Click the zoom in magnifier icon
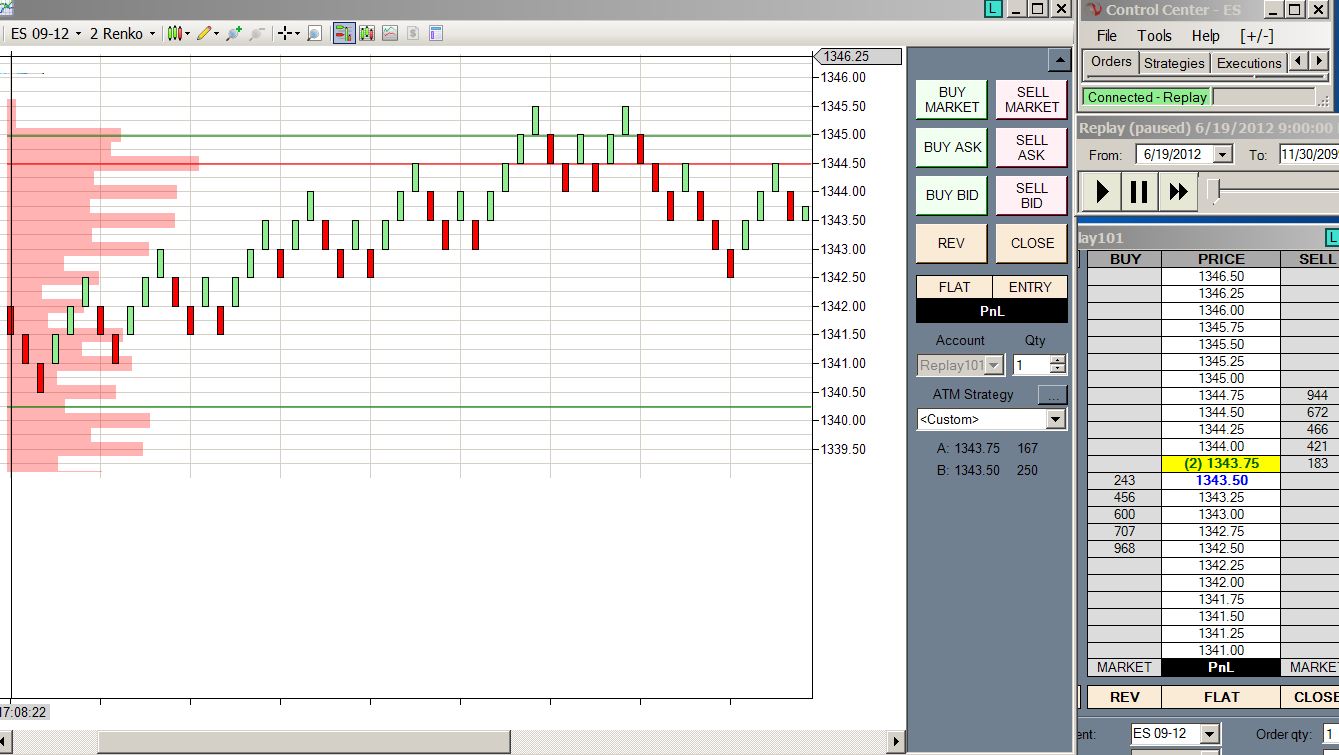 coord(234,33)
